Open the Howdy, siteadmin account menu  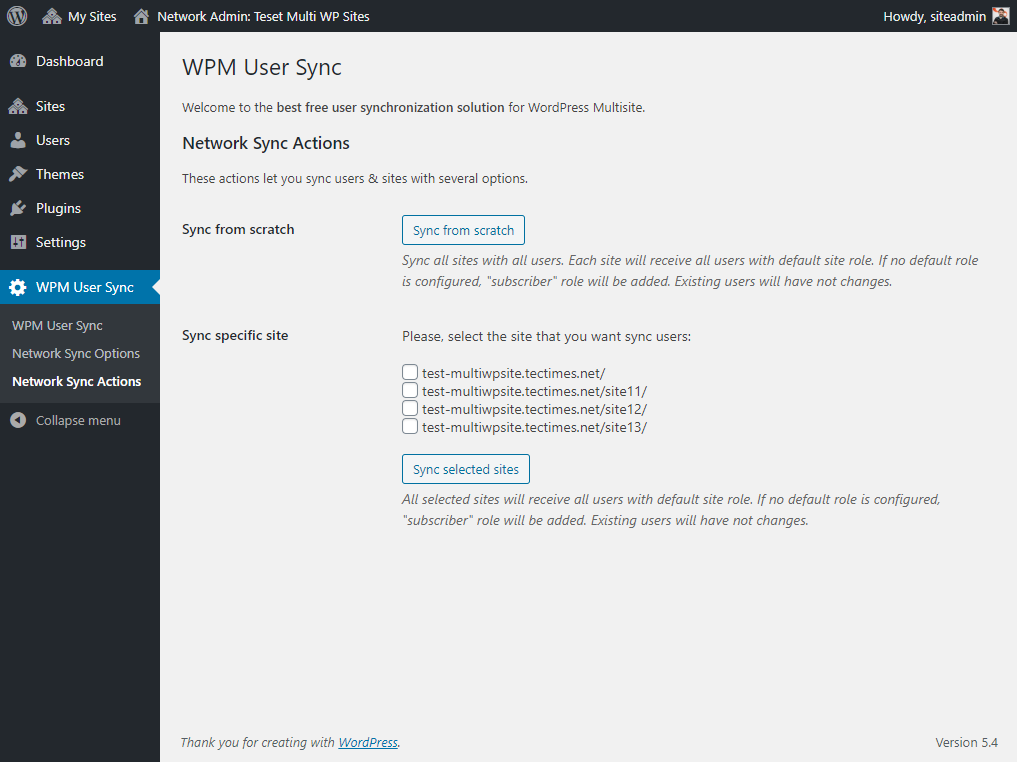tap(934, 16)
